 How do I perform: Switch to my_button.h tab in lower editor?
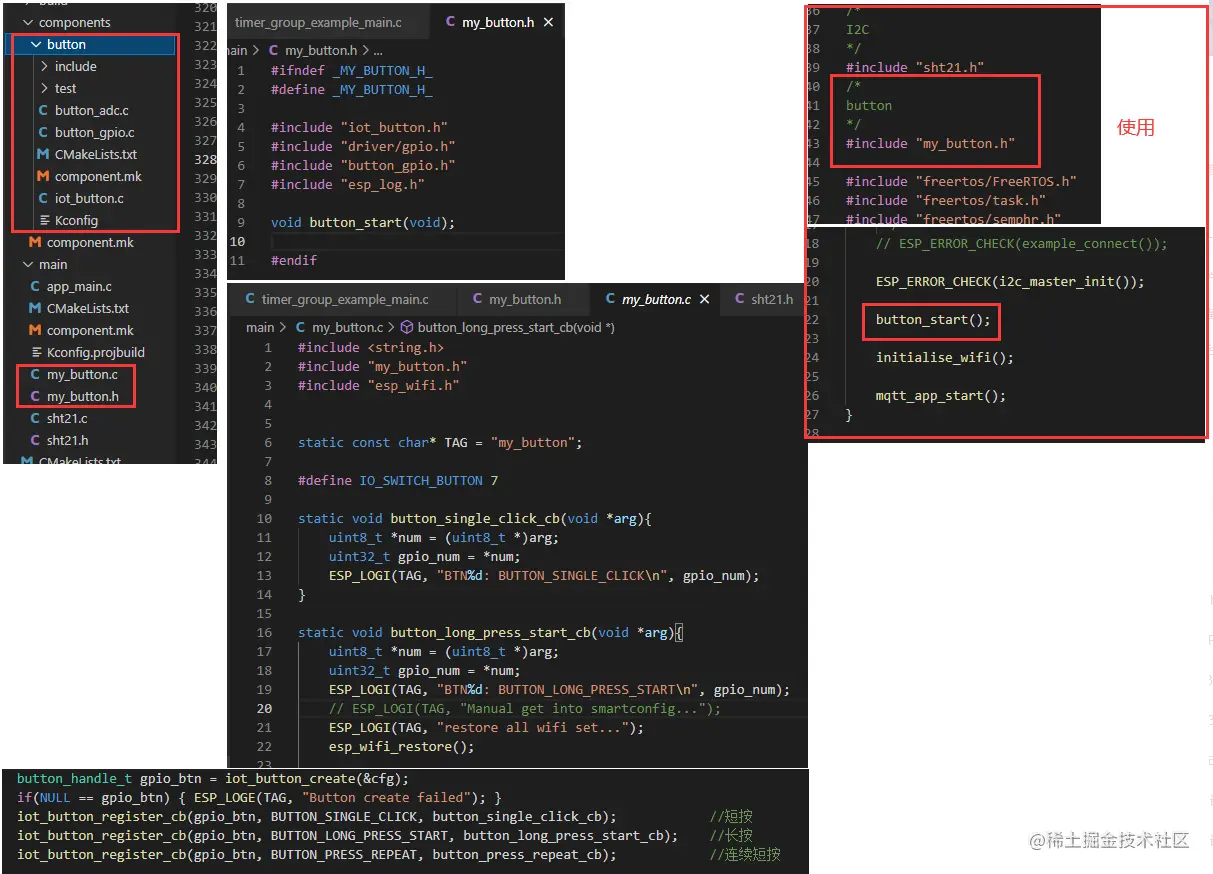coord(522,299)
